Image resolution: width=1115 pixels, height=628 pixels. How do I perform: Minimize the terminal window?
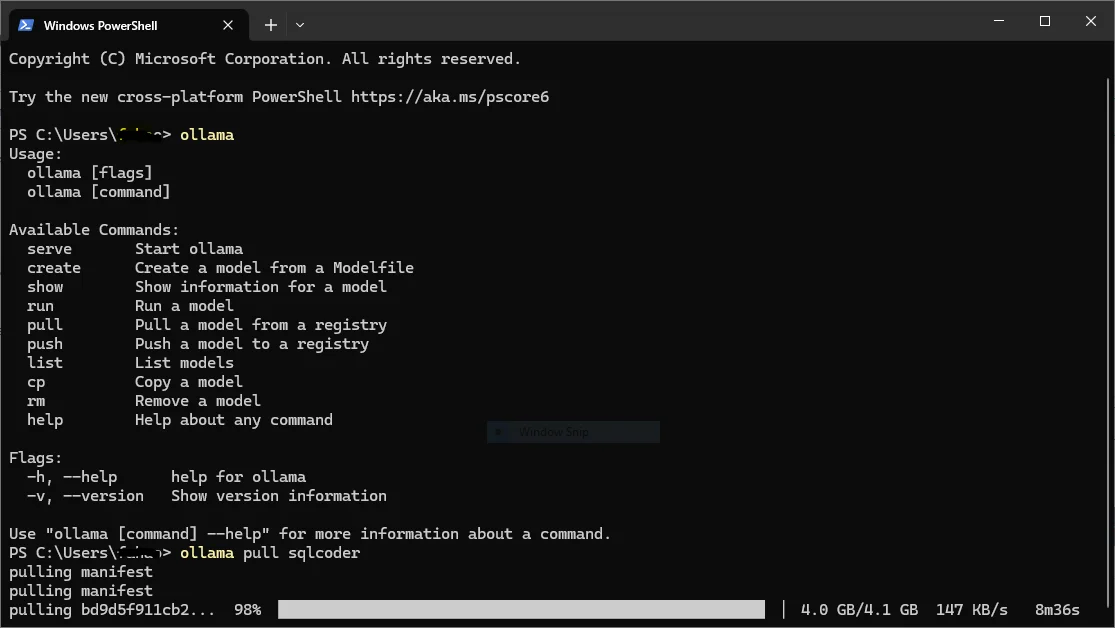tap(999, 21)
